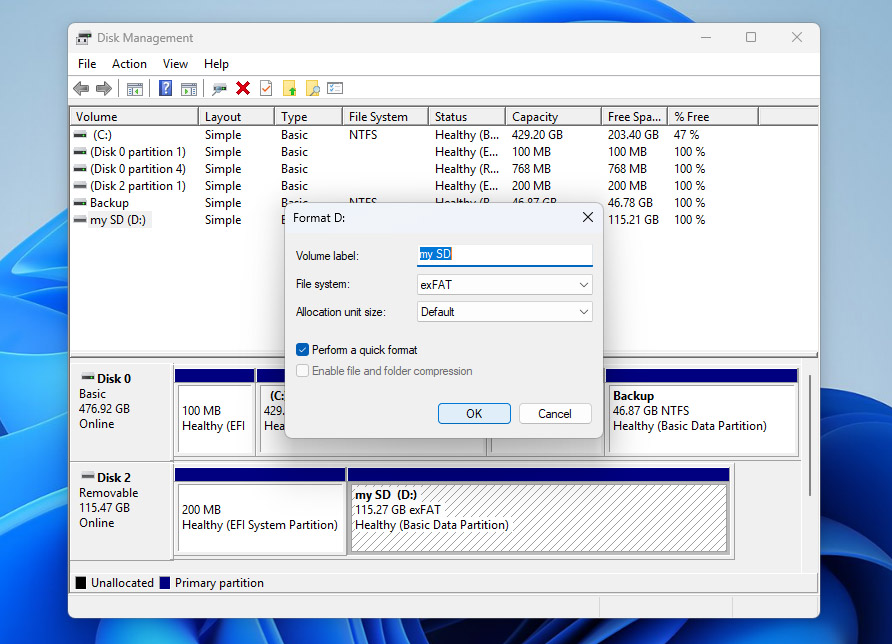Sort by the Capacity column header
The image size is (892, 644).
554,117
